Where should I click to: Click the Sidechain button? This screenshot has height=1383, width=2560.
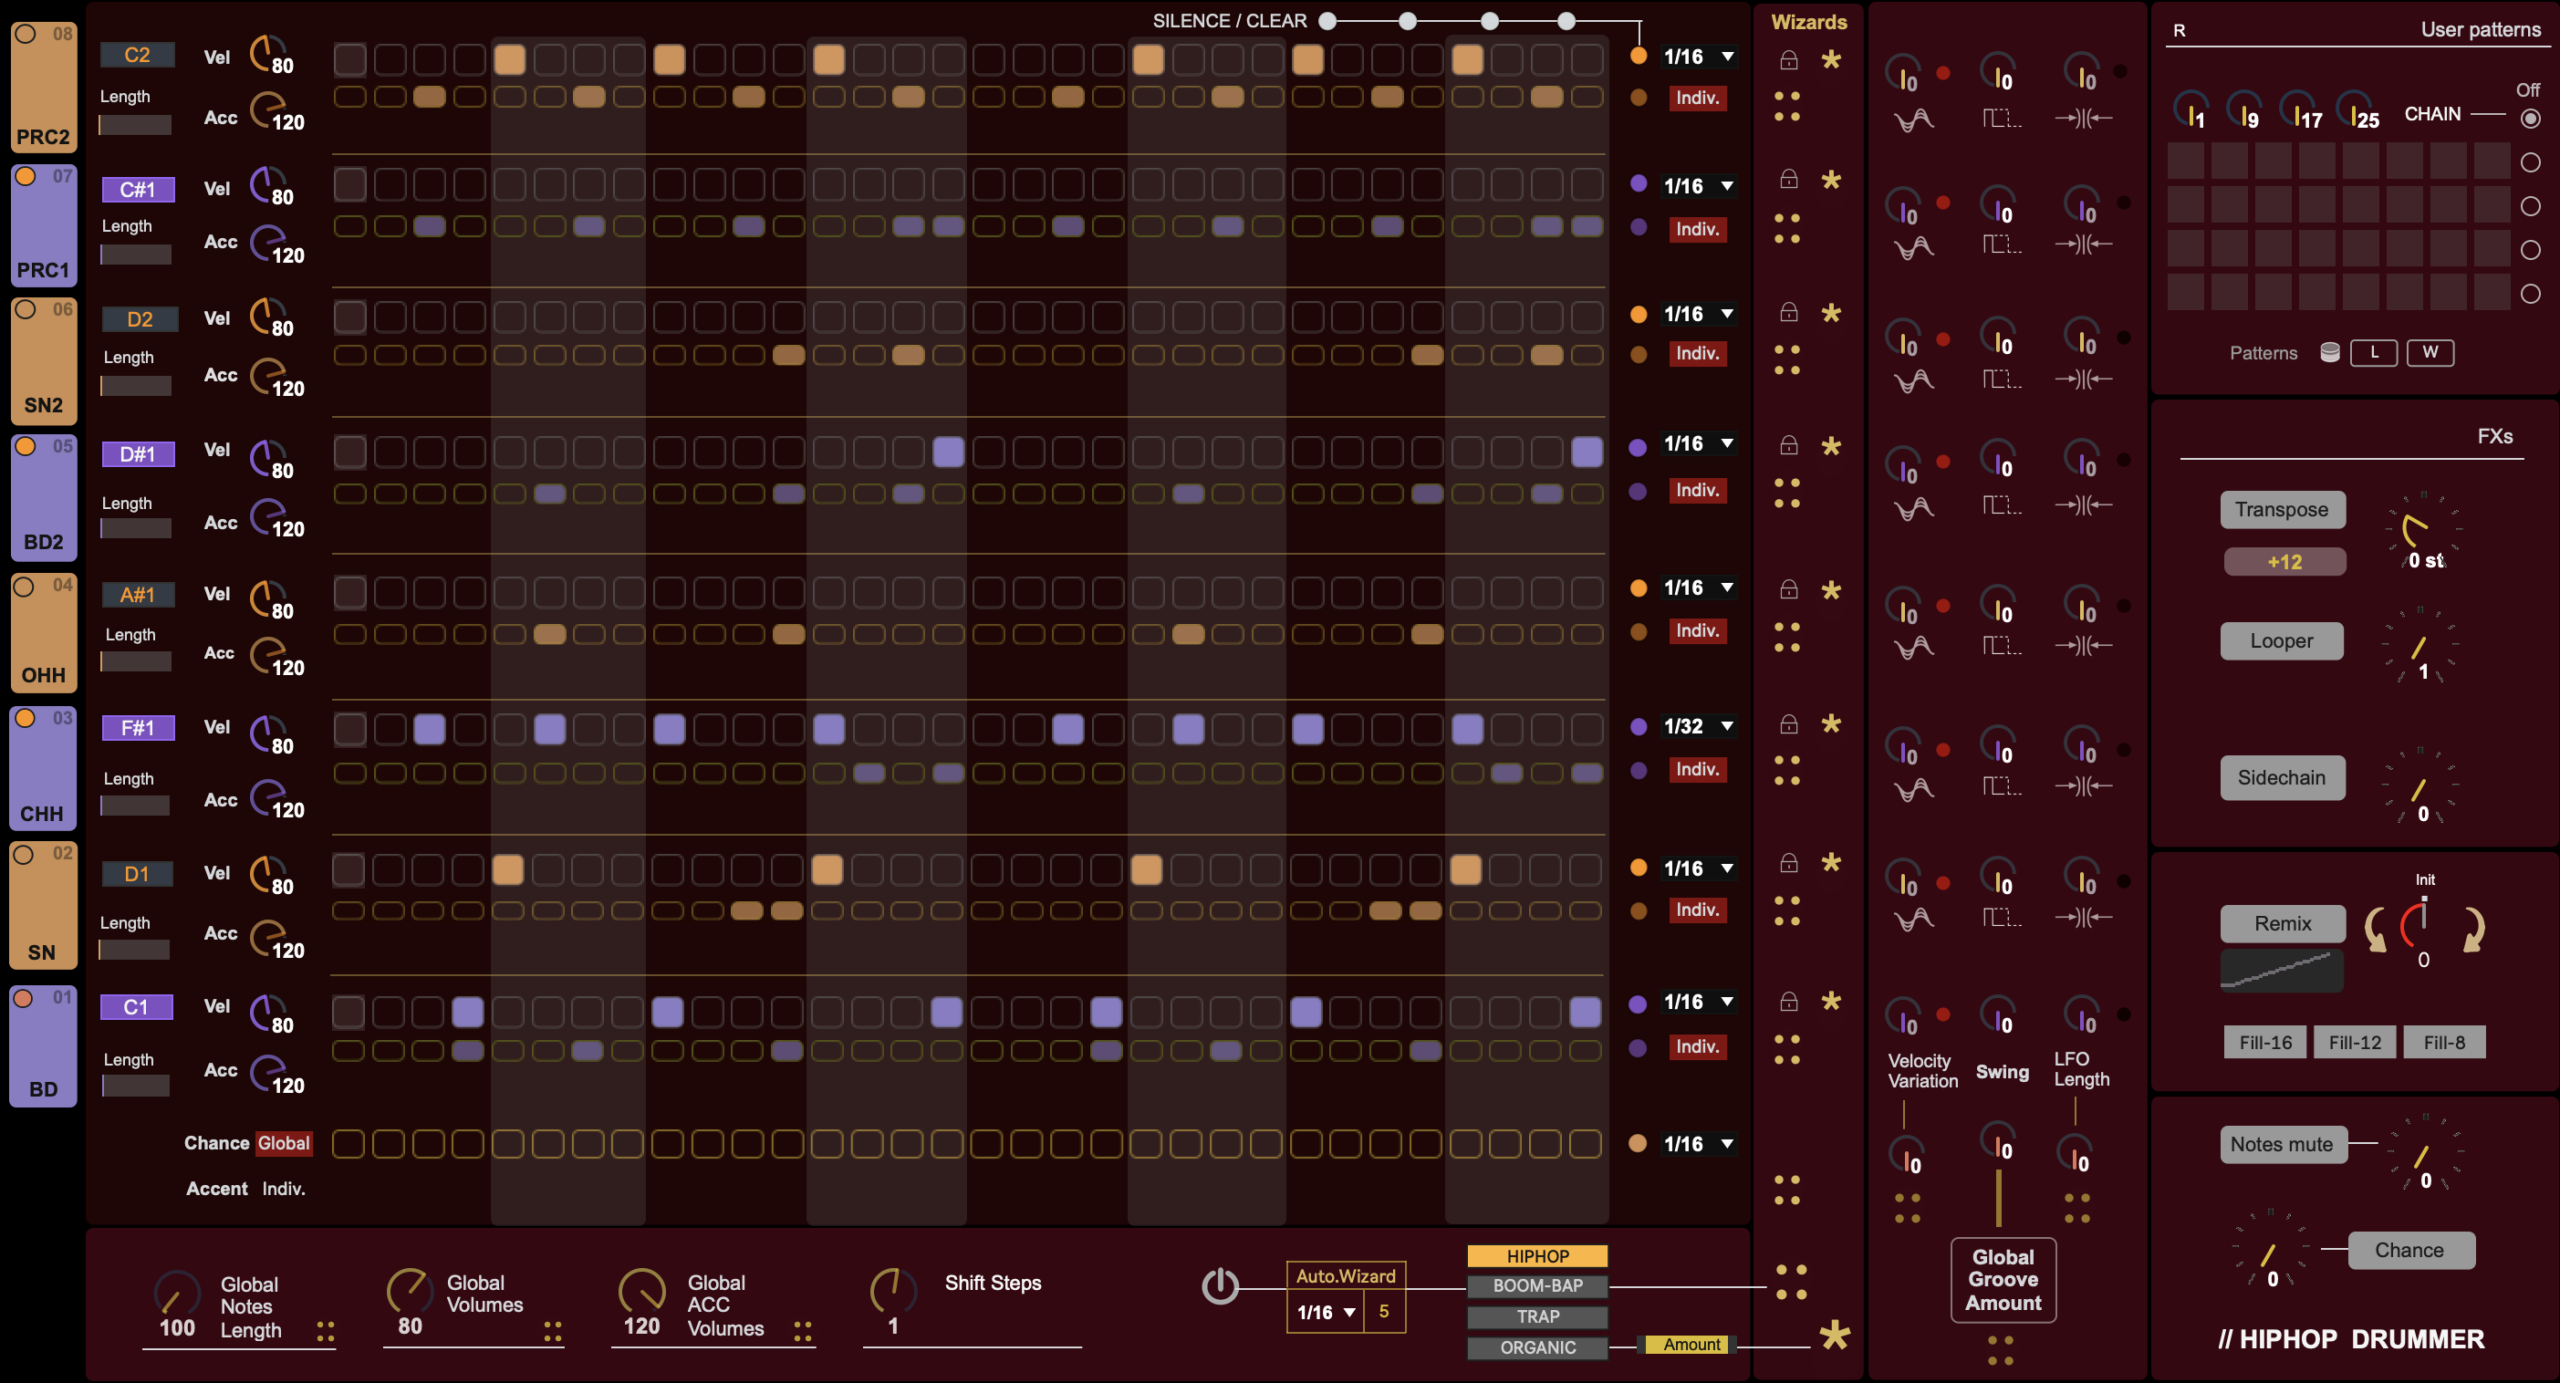(2281, 778)
